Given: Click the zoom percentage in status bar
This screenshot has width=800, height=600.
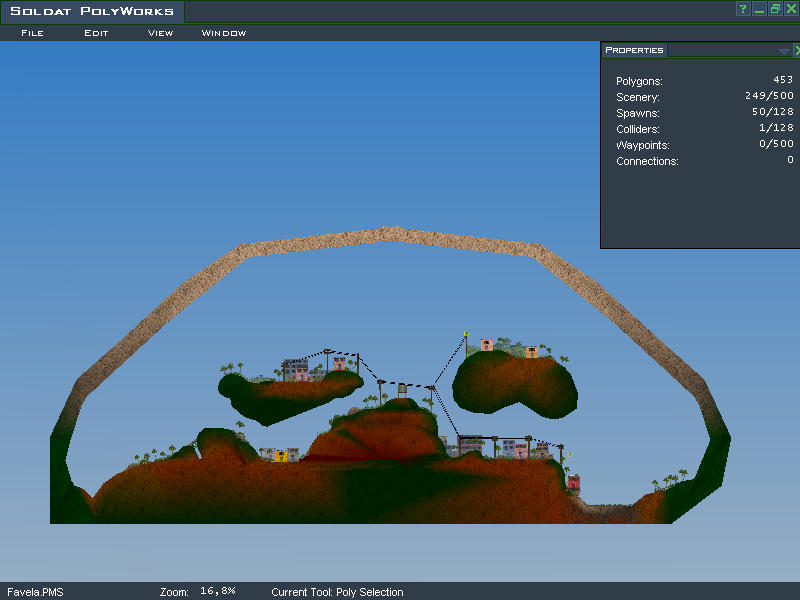Looking at the screenshot, I should click(217, 592).
